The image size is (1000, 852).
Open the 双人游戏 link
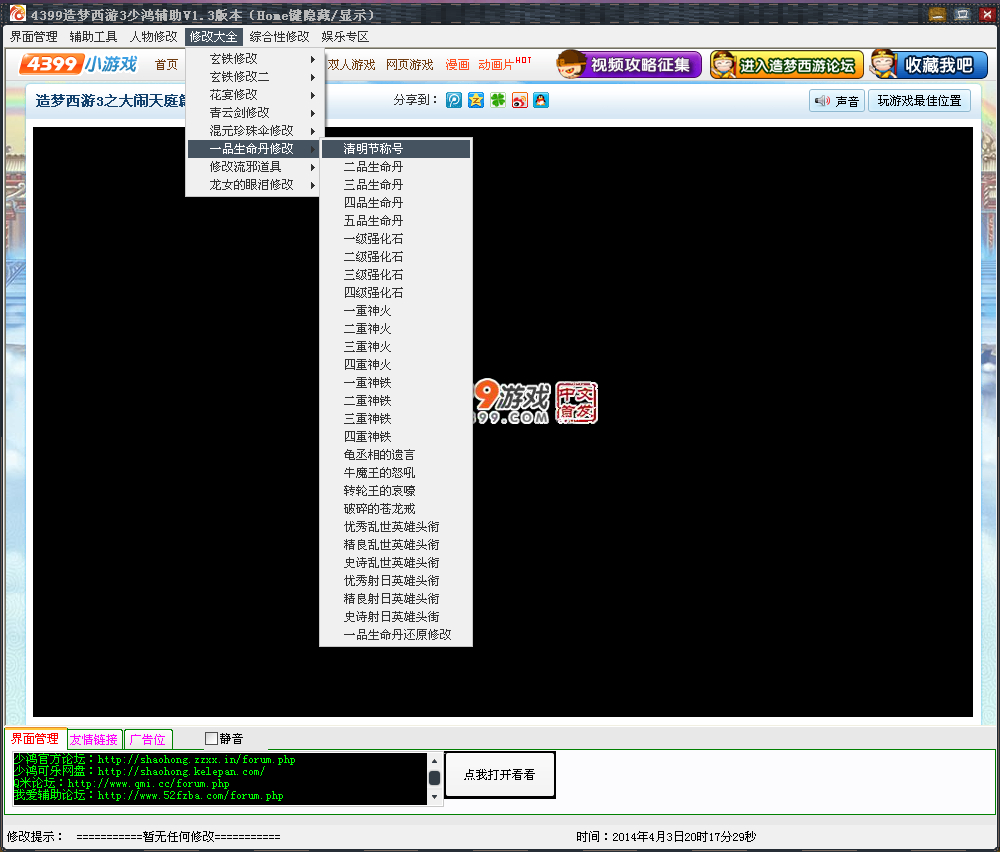(x=351, y=64)
